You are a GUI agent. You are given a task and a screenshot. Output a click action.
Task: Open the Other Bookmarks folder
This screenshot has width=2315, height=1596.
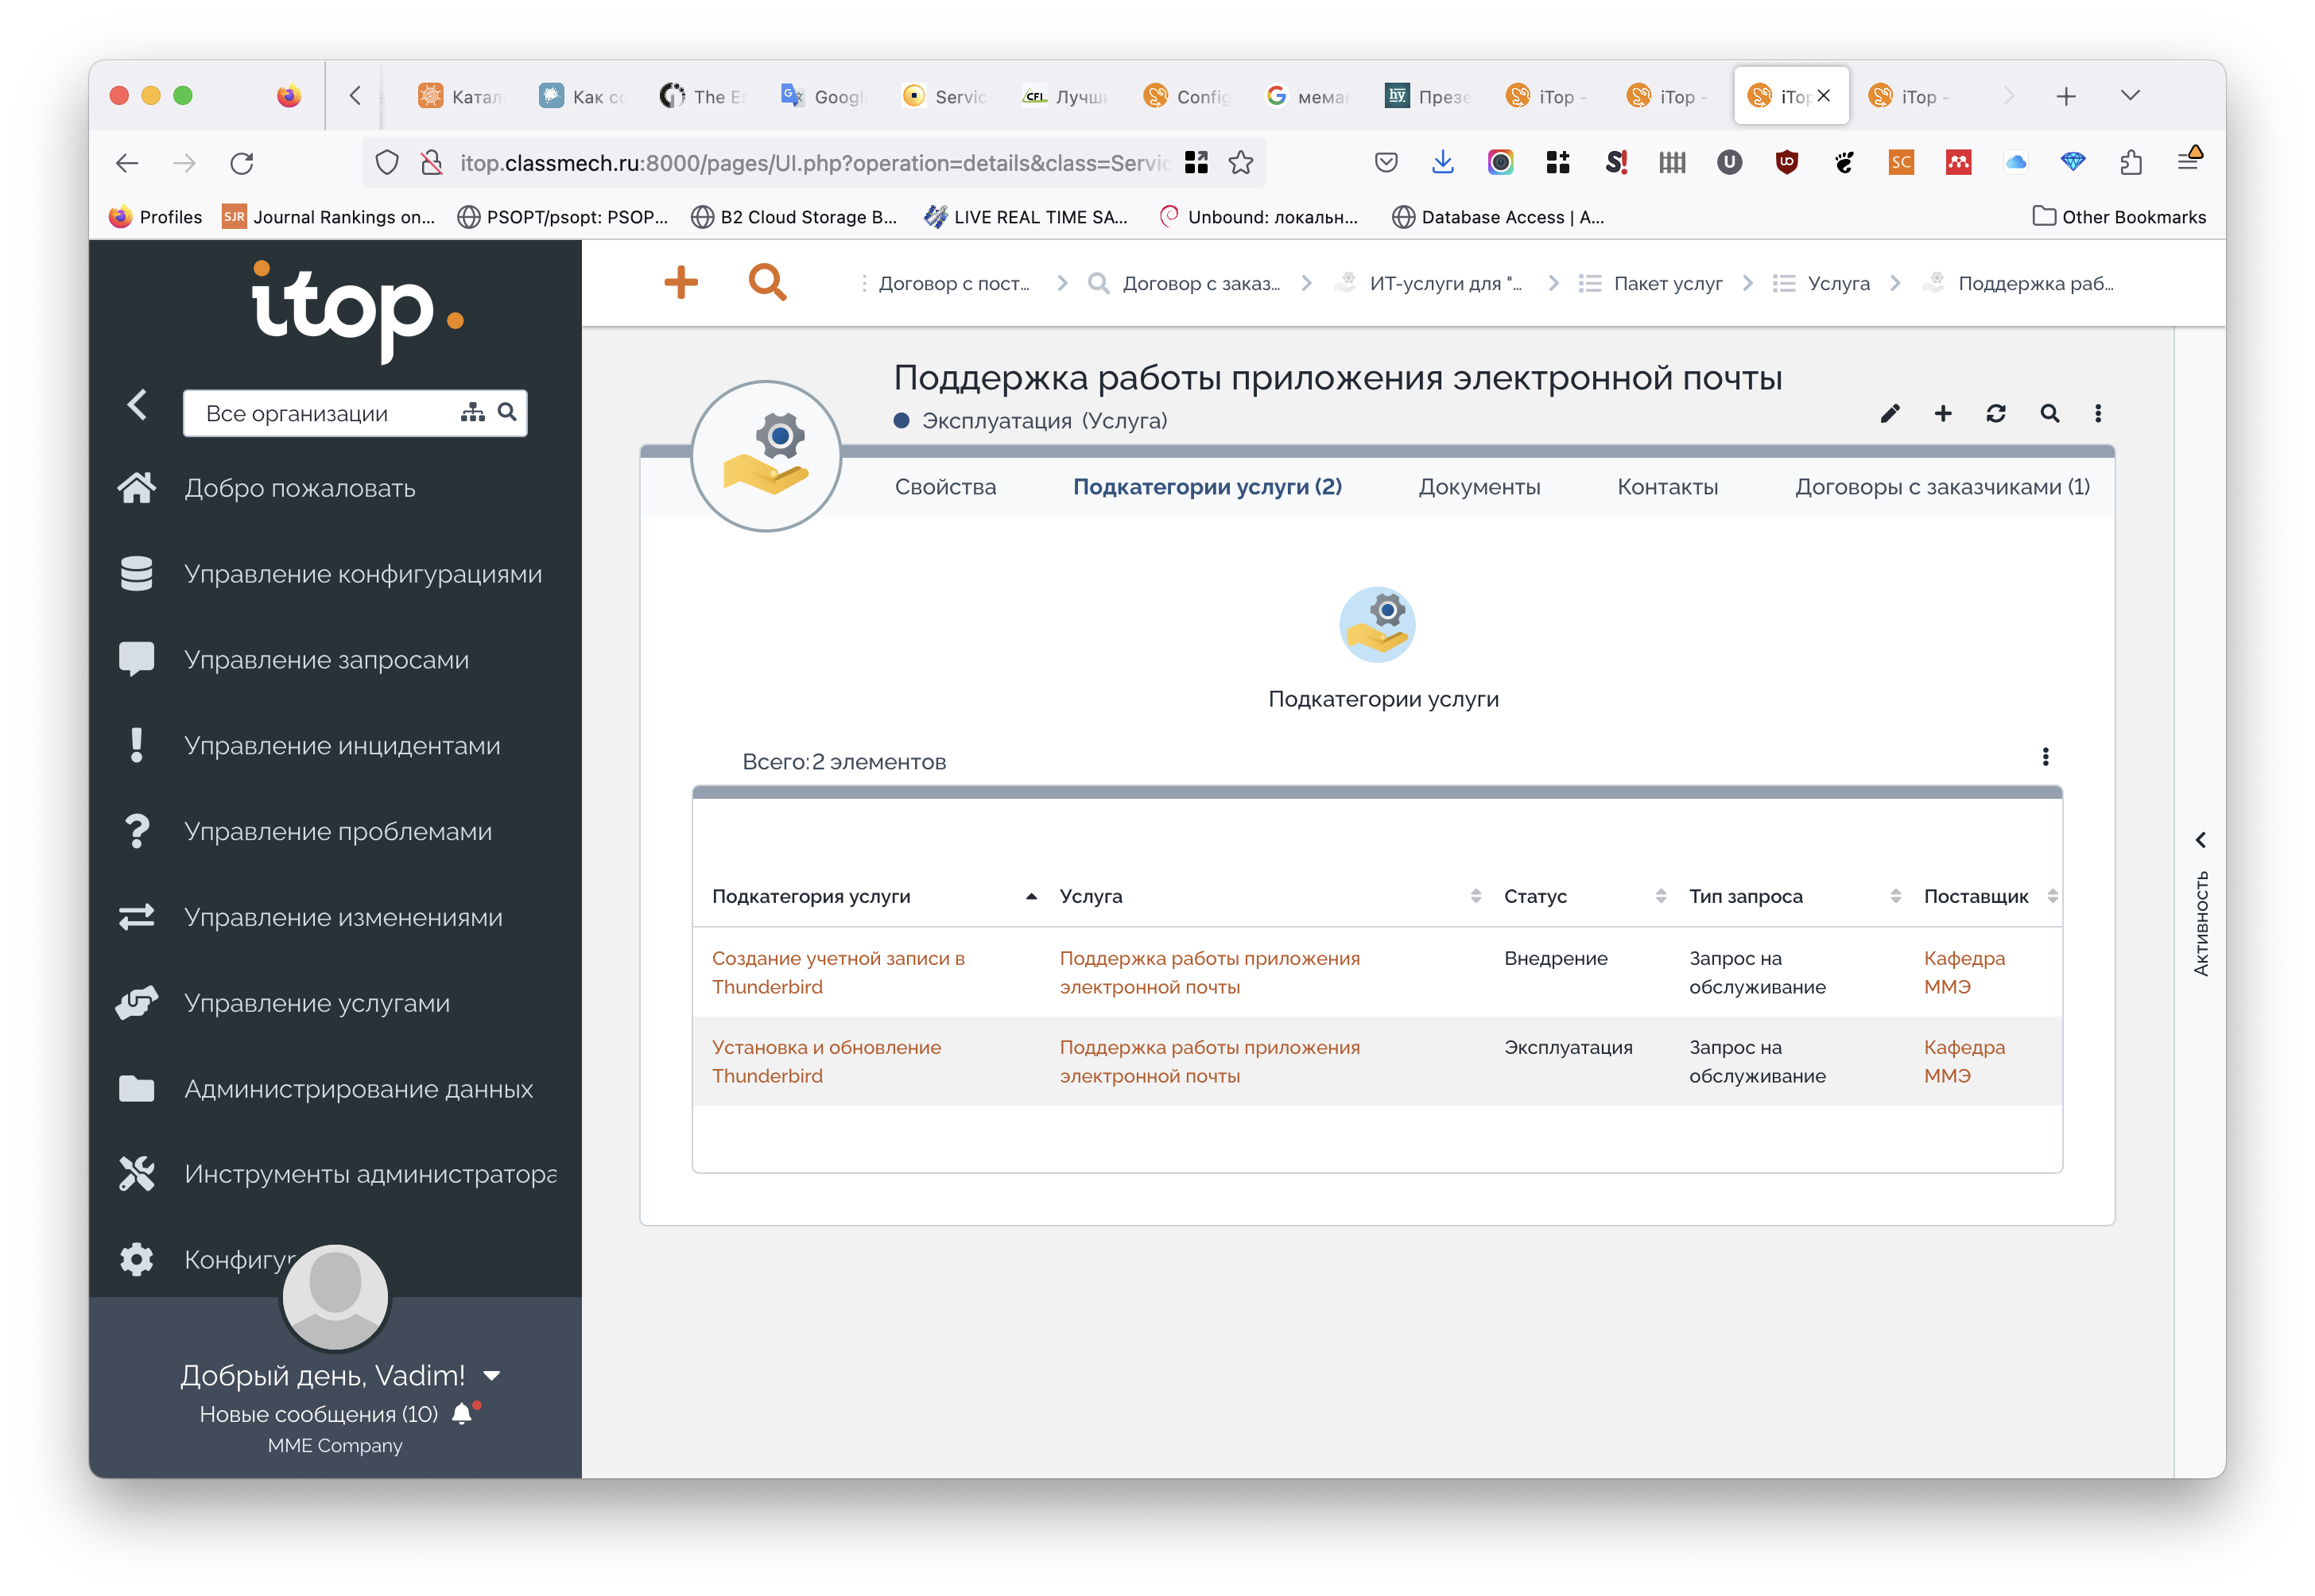pos(2119,217)
